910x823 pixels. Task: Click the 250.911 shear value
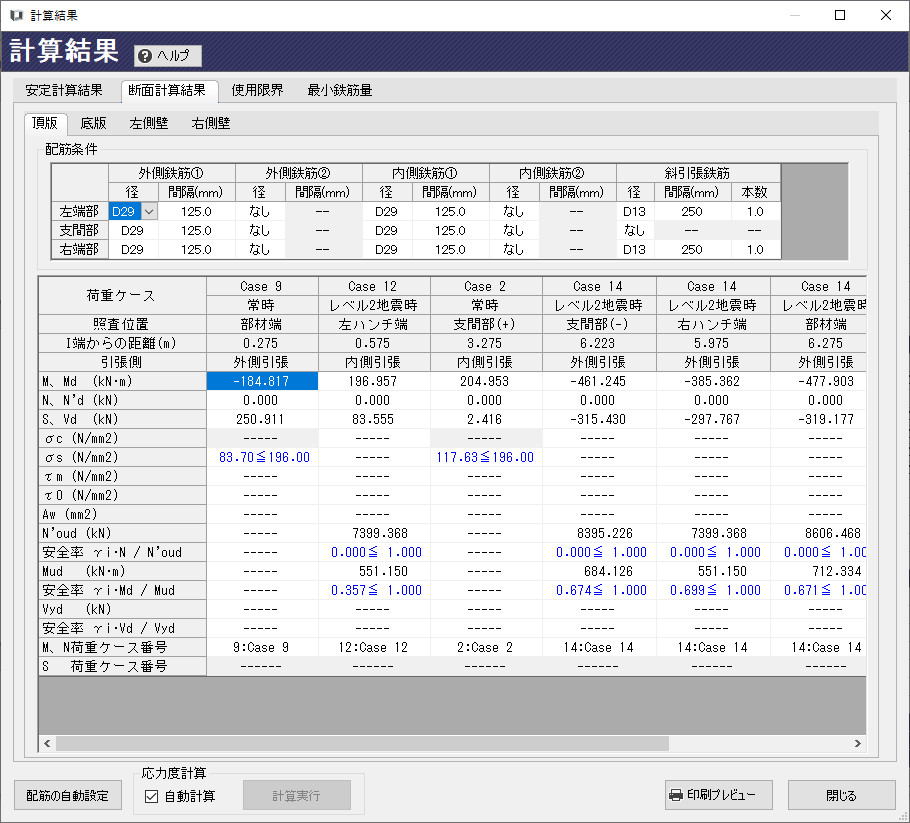pyautogui.click(x=261, y=419)
